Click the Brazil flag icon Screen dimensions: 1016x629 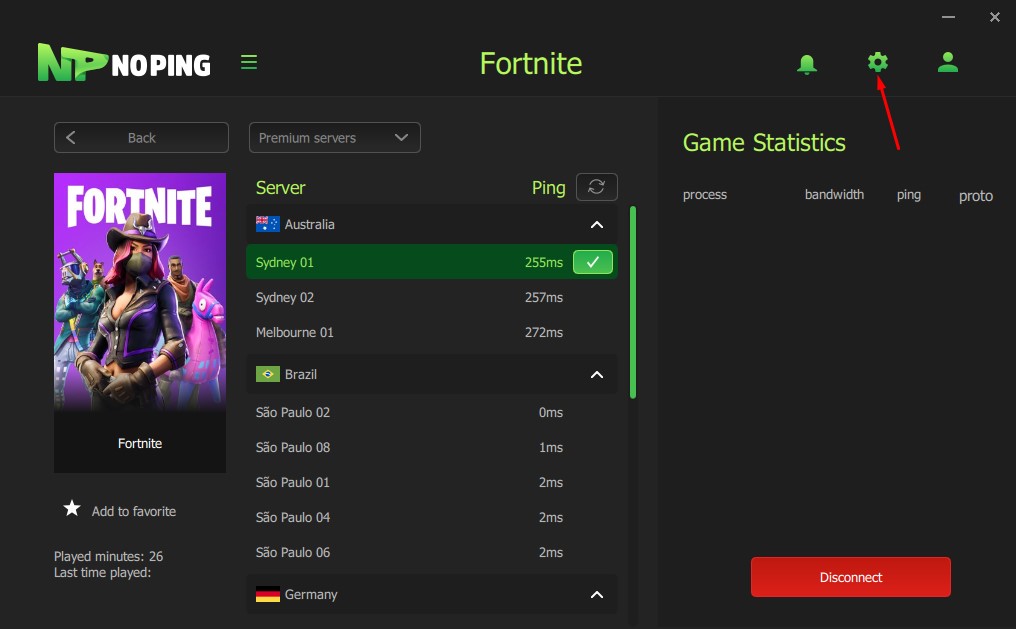(x=268, y=374)
